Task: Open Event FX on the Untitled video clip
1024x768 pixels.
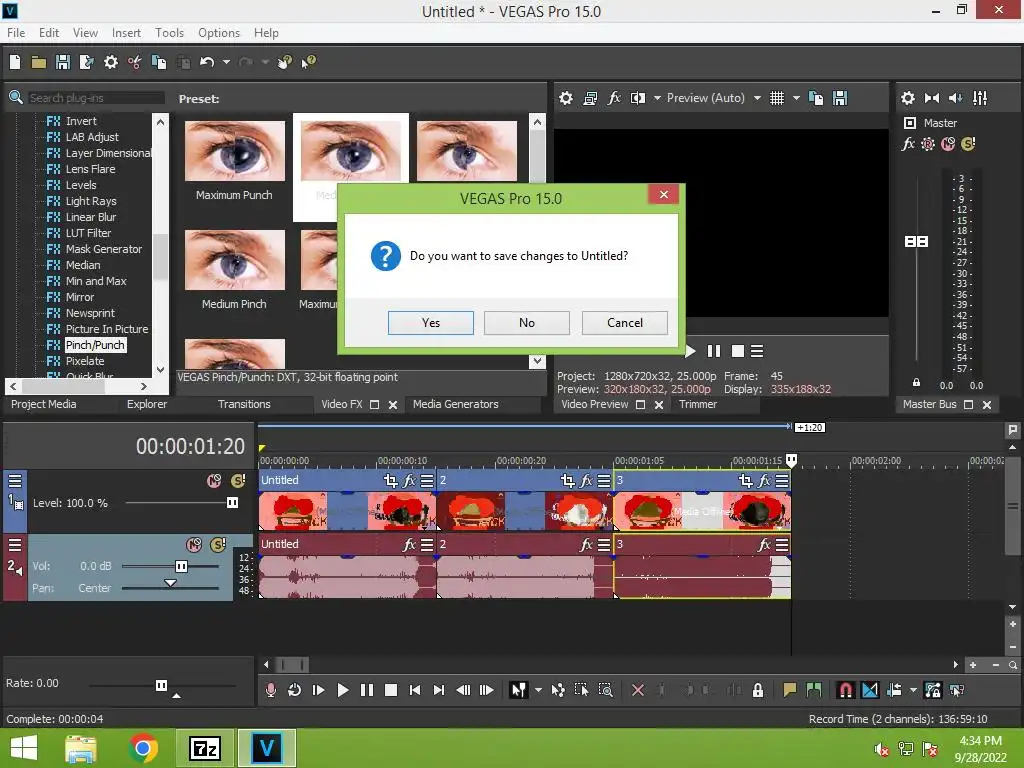Action: (409, 481)
